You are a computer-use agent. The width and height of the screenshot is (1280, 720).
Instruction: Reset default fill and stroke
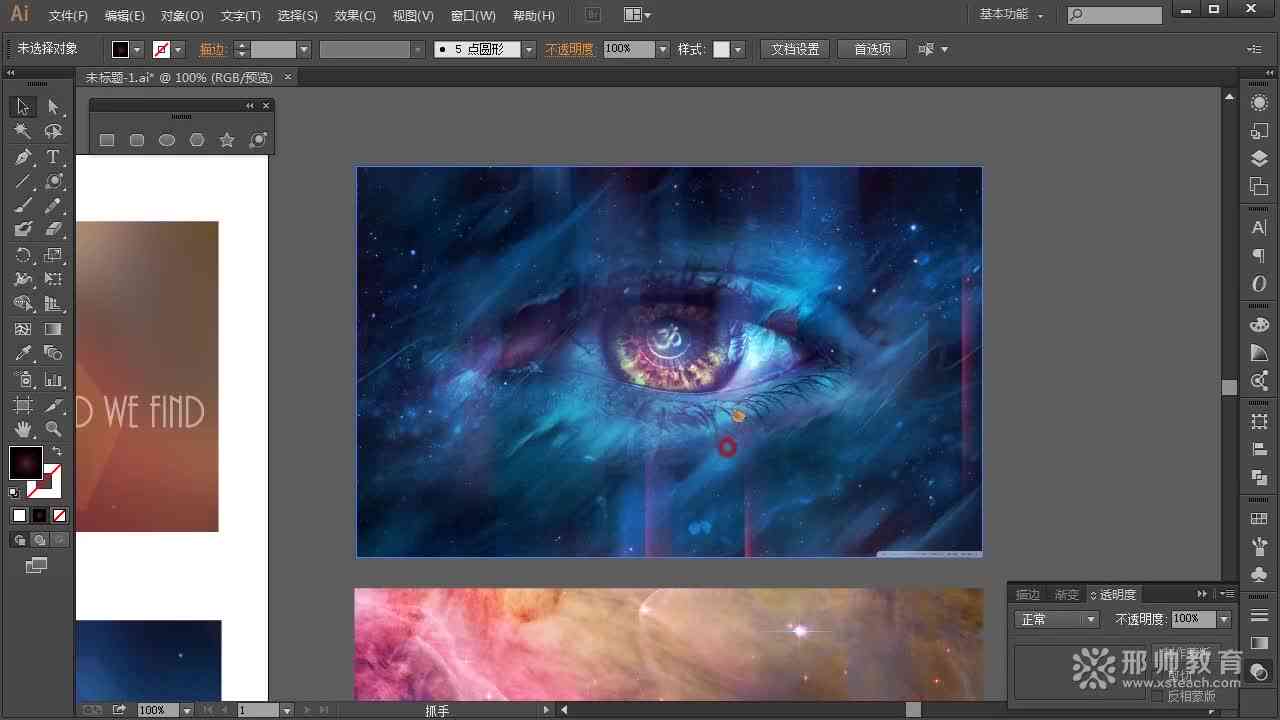[x=14, y=493]
